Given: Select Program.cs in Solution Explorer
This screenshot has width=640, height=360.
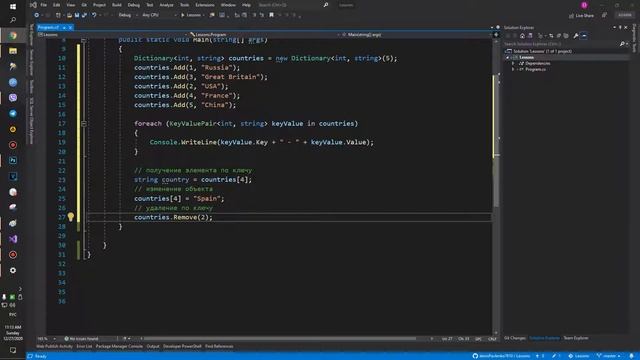Looking at the screenshot, I should [535, 69].
